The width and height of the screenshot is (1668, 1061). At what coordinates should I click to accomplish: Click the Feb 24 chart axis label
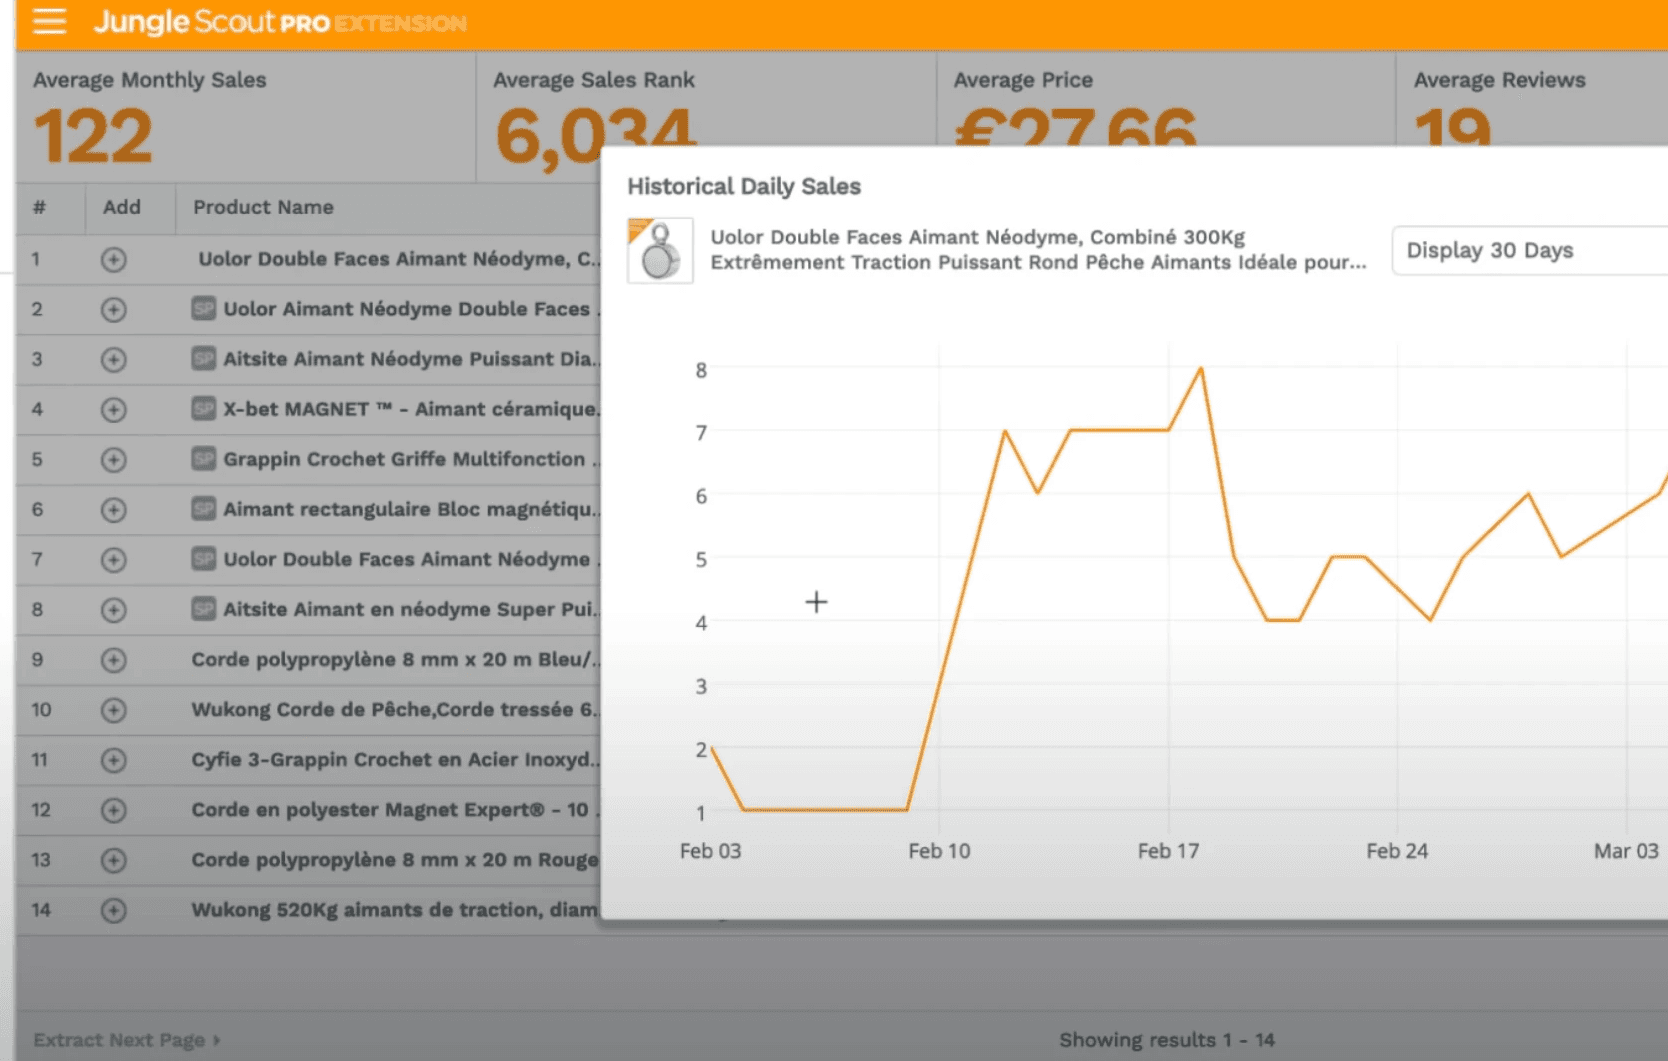tap(1397, 851)
